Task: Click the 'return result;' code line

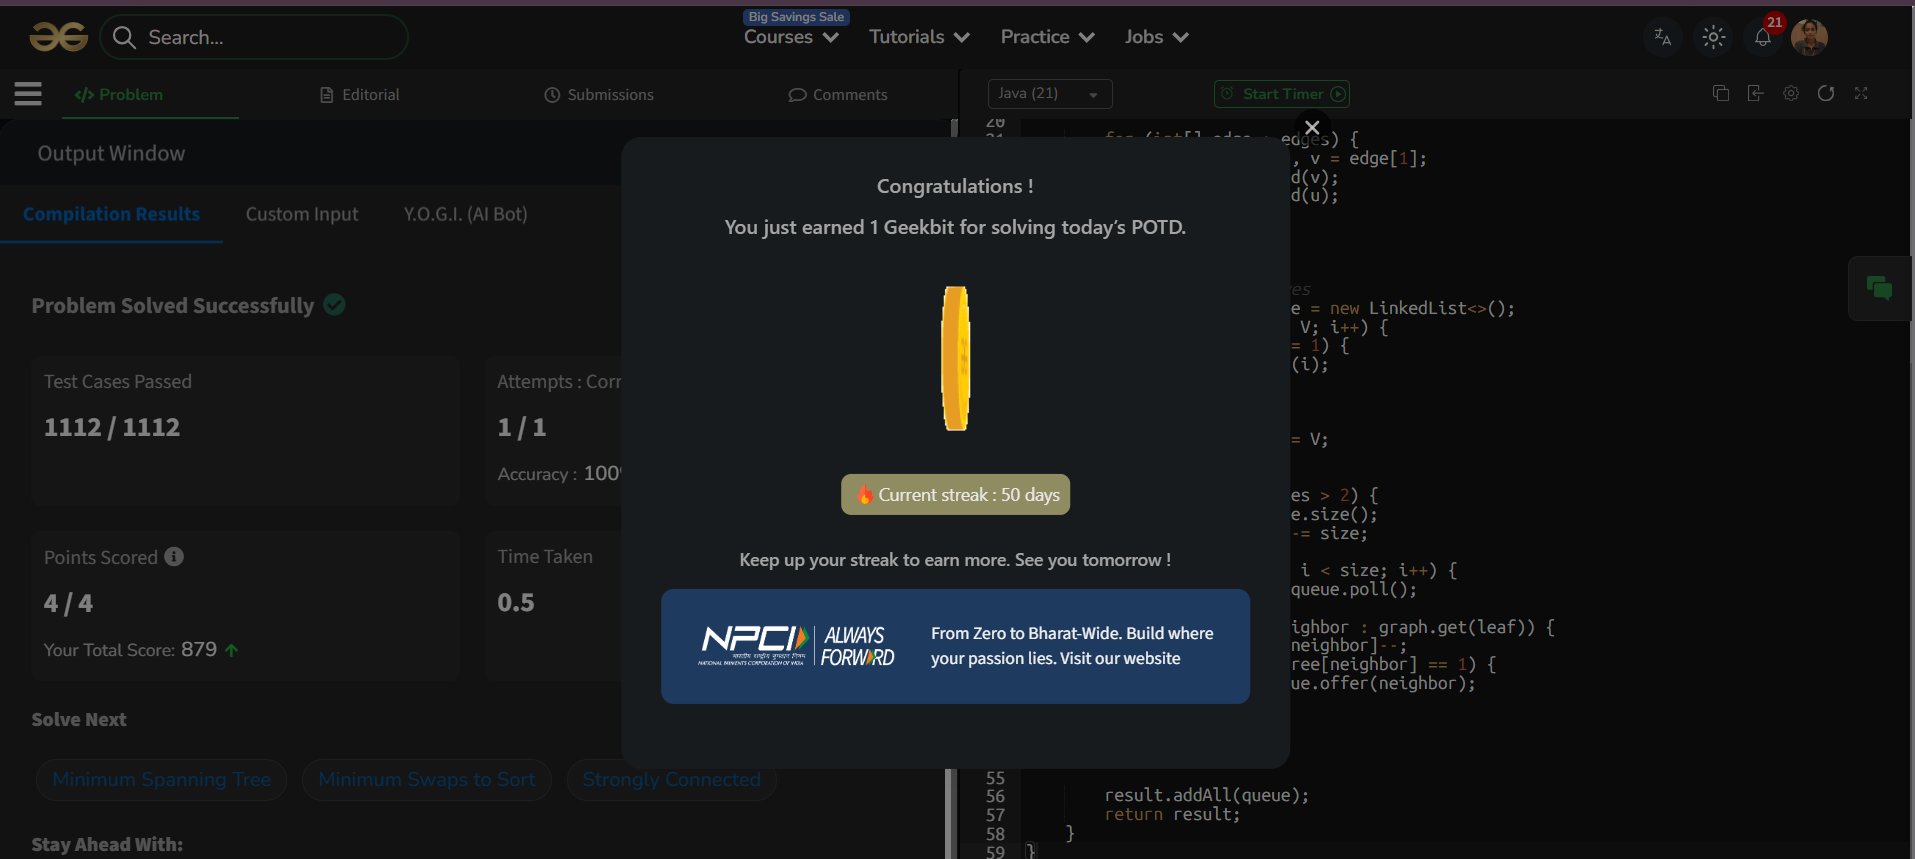Action: point(1172,815)
